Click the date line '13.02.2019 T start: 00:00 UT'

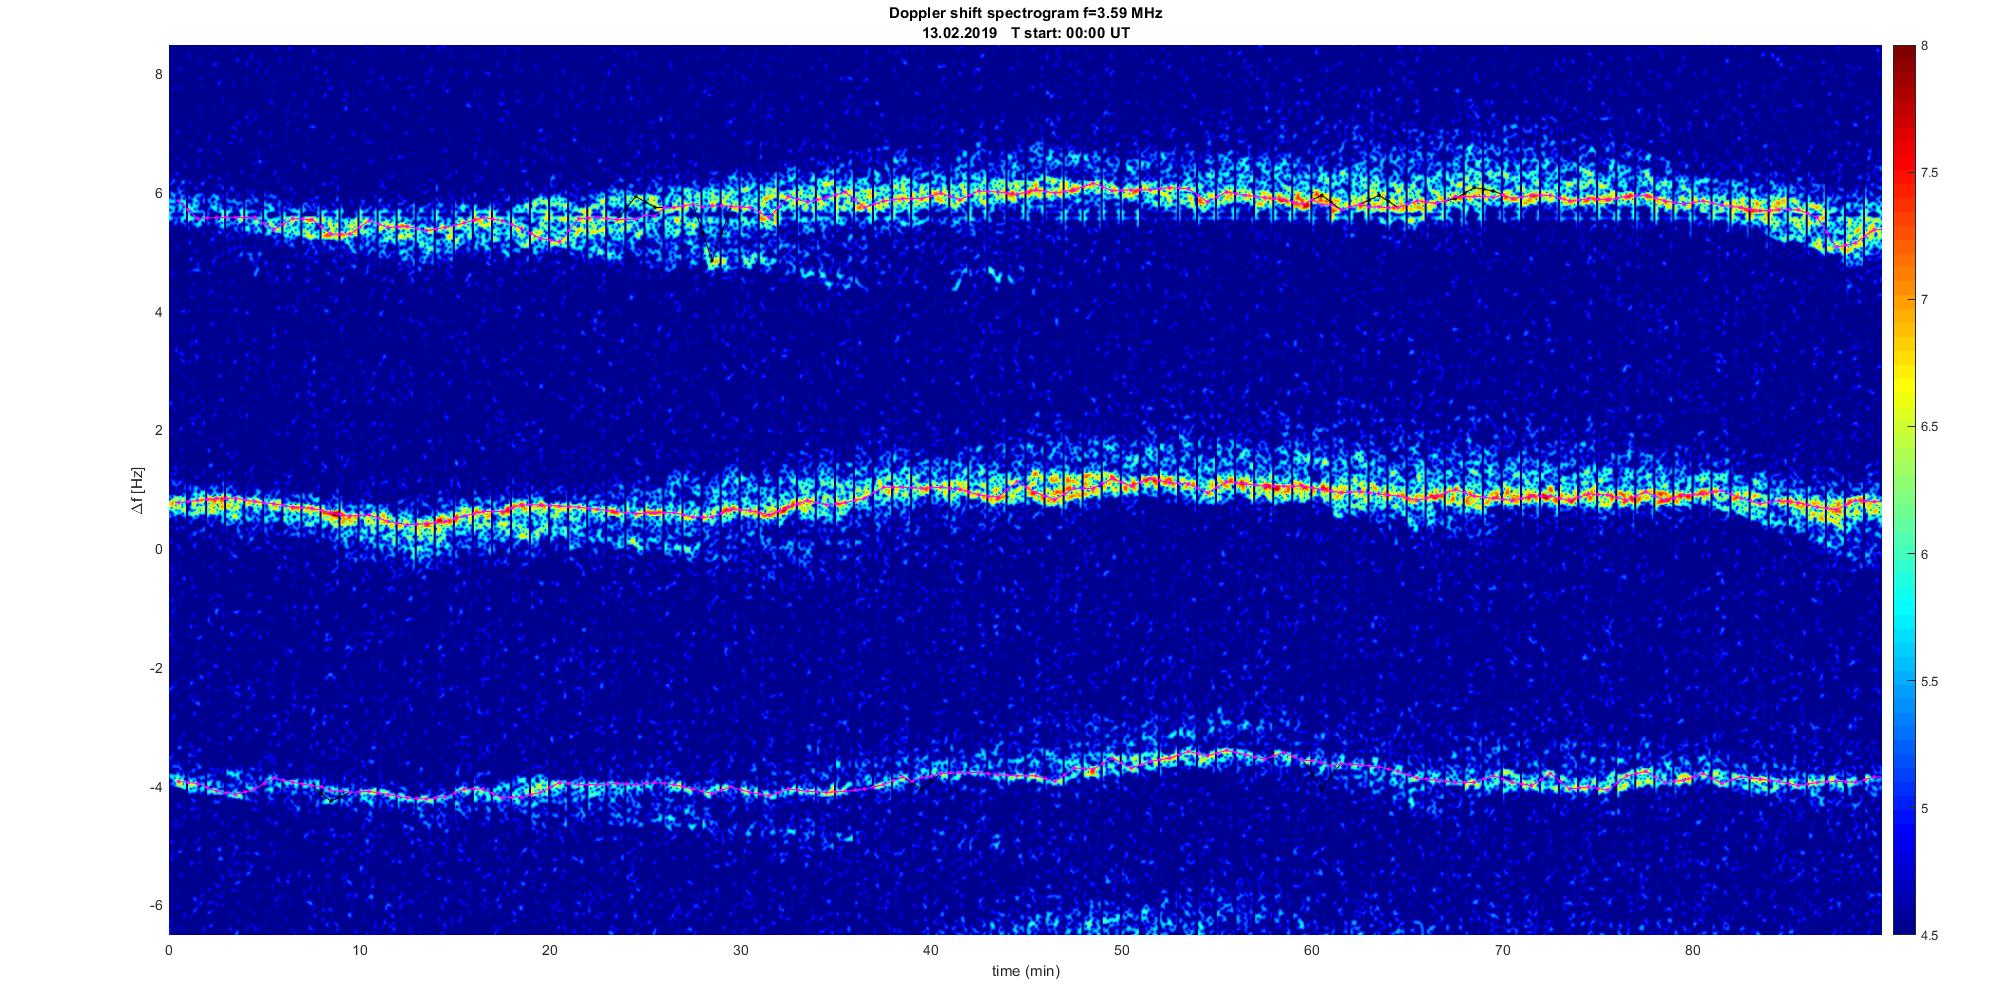[x=1026, y=33]
